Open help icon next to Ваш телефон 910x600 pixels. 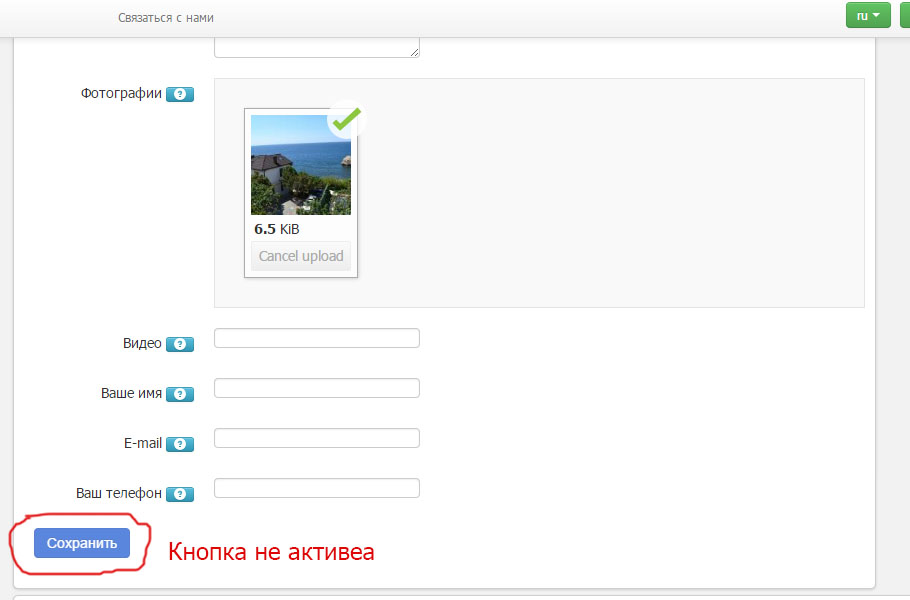point(180,494)
